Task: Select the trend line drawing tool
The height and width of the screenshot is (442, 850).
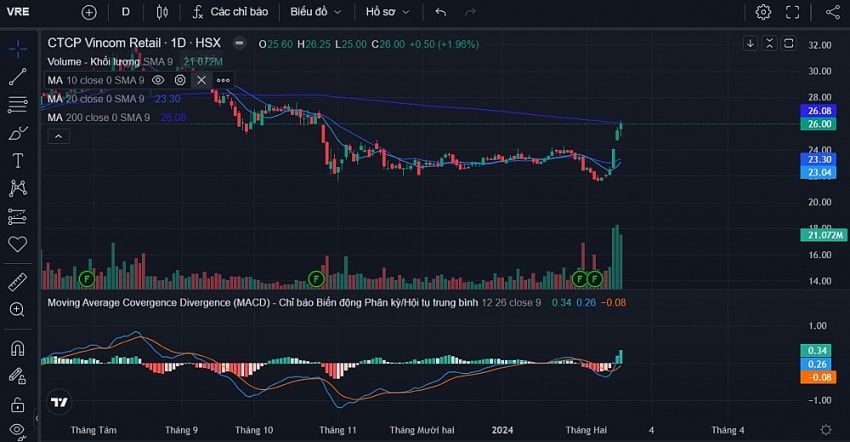Action: coord(17,77)
